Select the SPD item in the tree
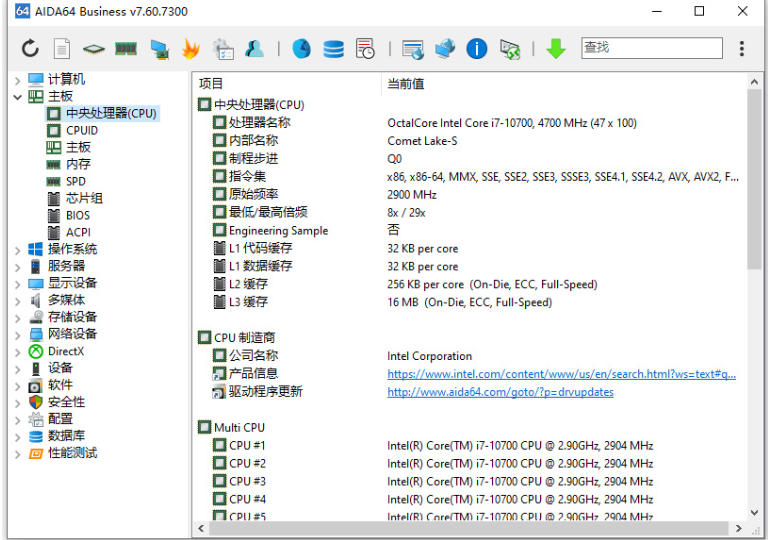The image size is (768, 540). (x=76, y=181)
